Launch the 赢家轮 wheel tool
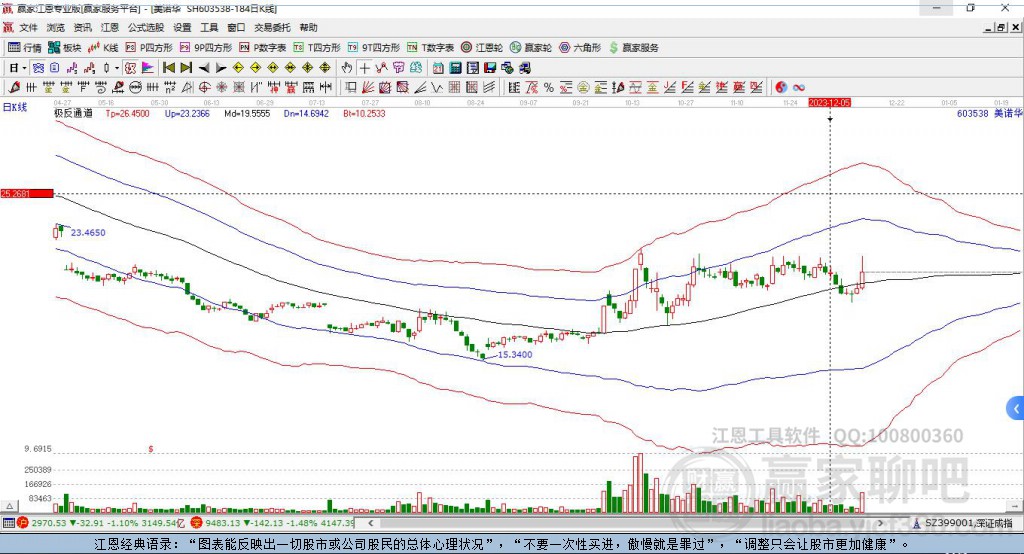 pyautogui.click(x=530, y=48)
